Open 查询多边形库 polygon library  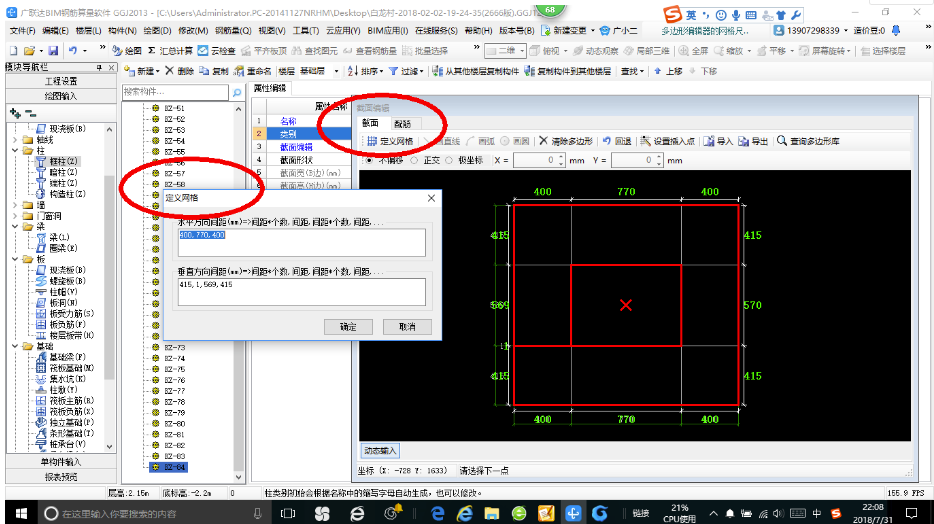click(x=808, y=141)
